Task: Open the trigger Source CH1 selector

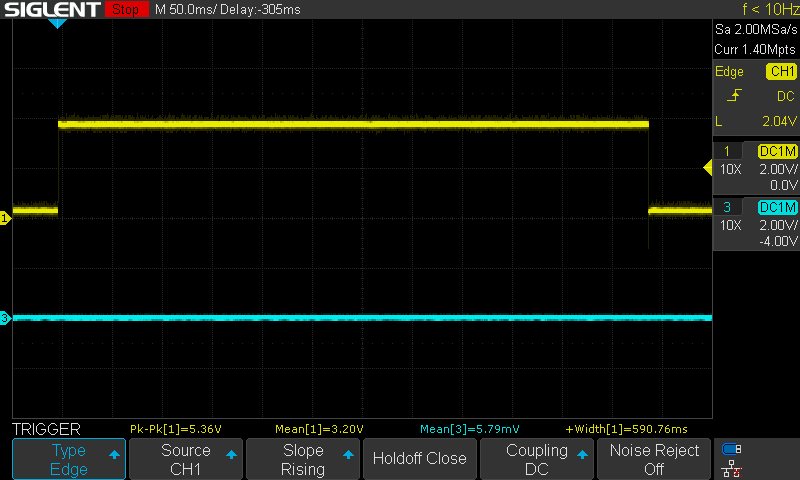Action: 186,459
